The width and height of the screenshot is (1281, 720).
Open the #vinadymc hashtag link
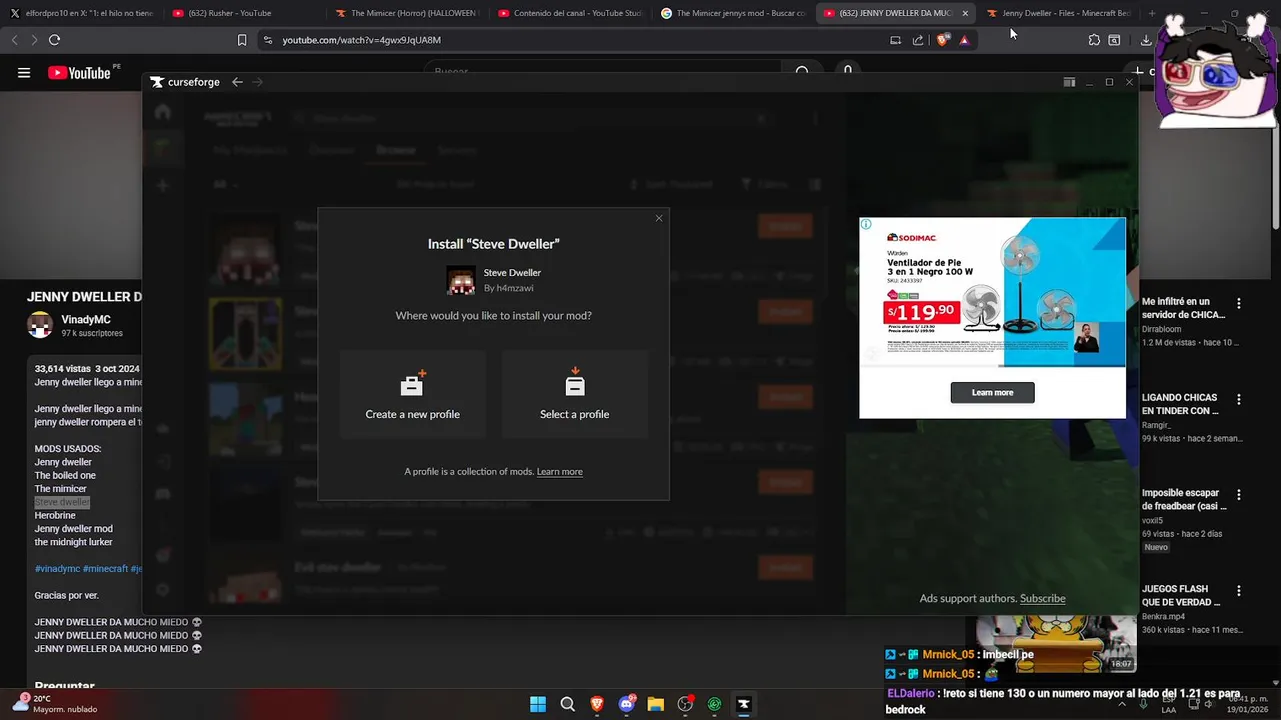click(x=57, y=569)
